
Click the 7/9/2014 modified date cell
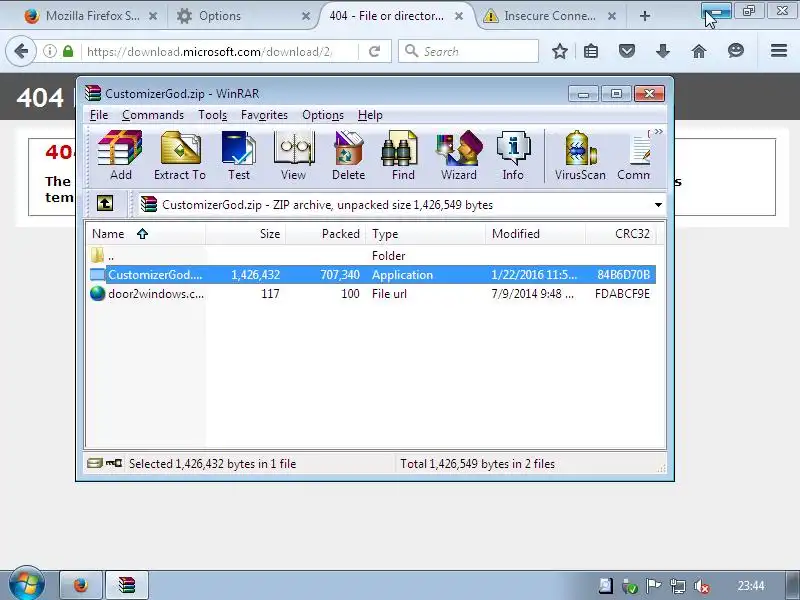pos(532,293)
